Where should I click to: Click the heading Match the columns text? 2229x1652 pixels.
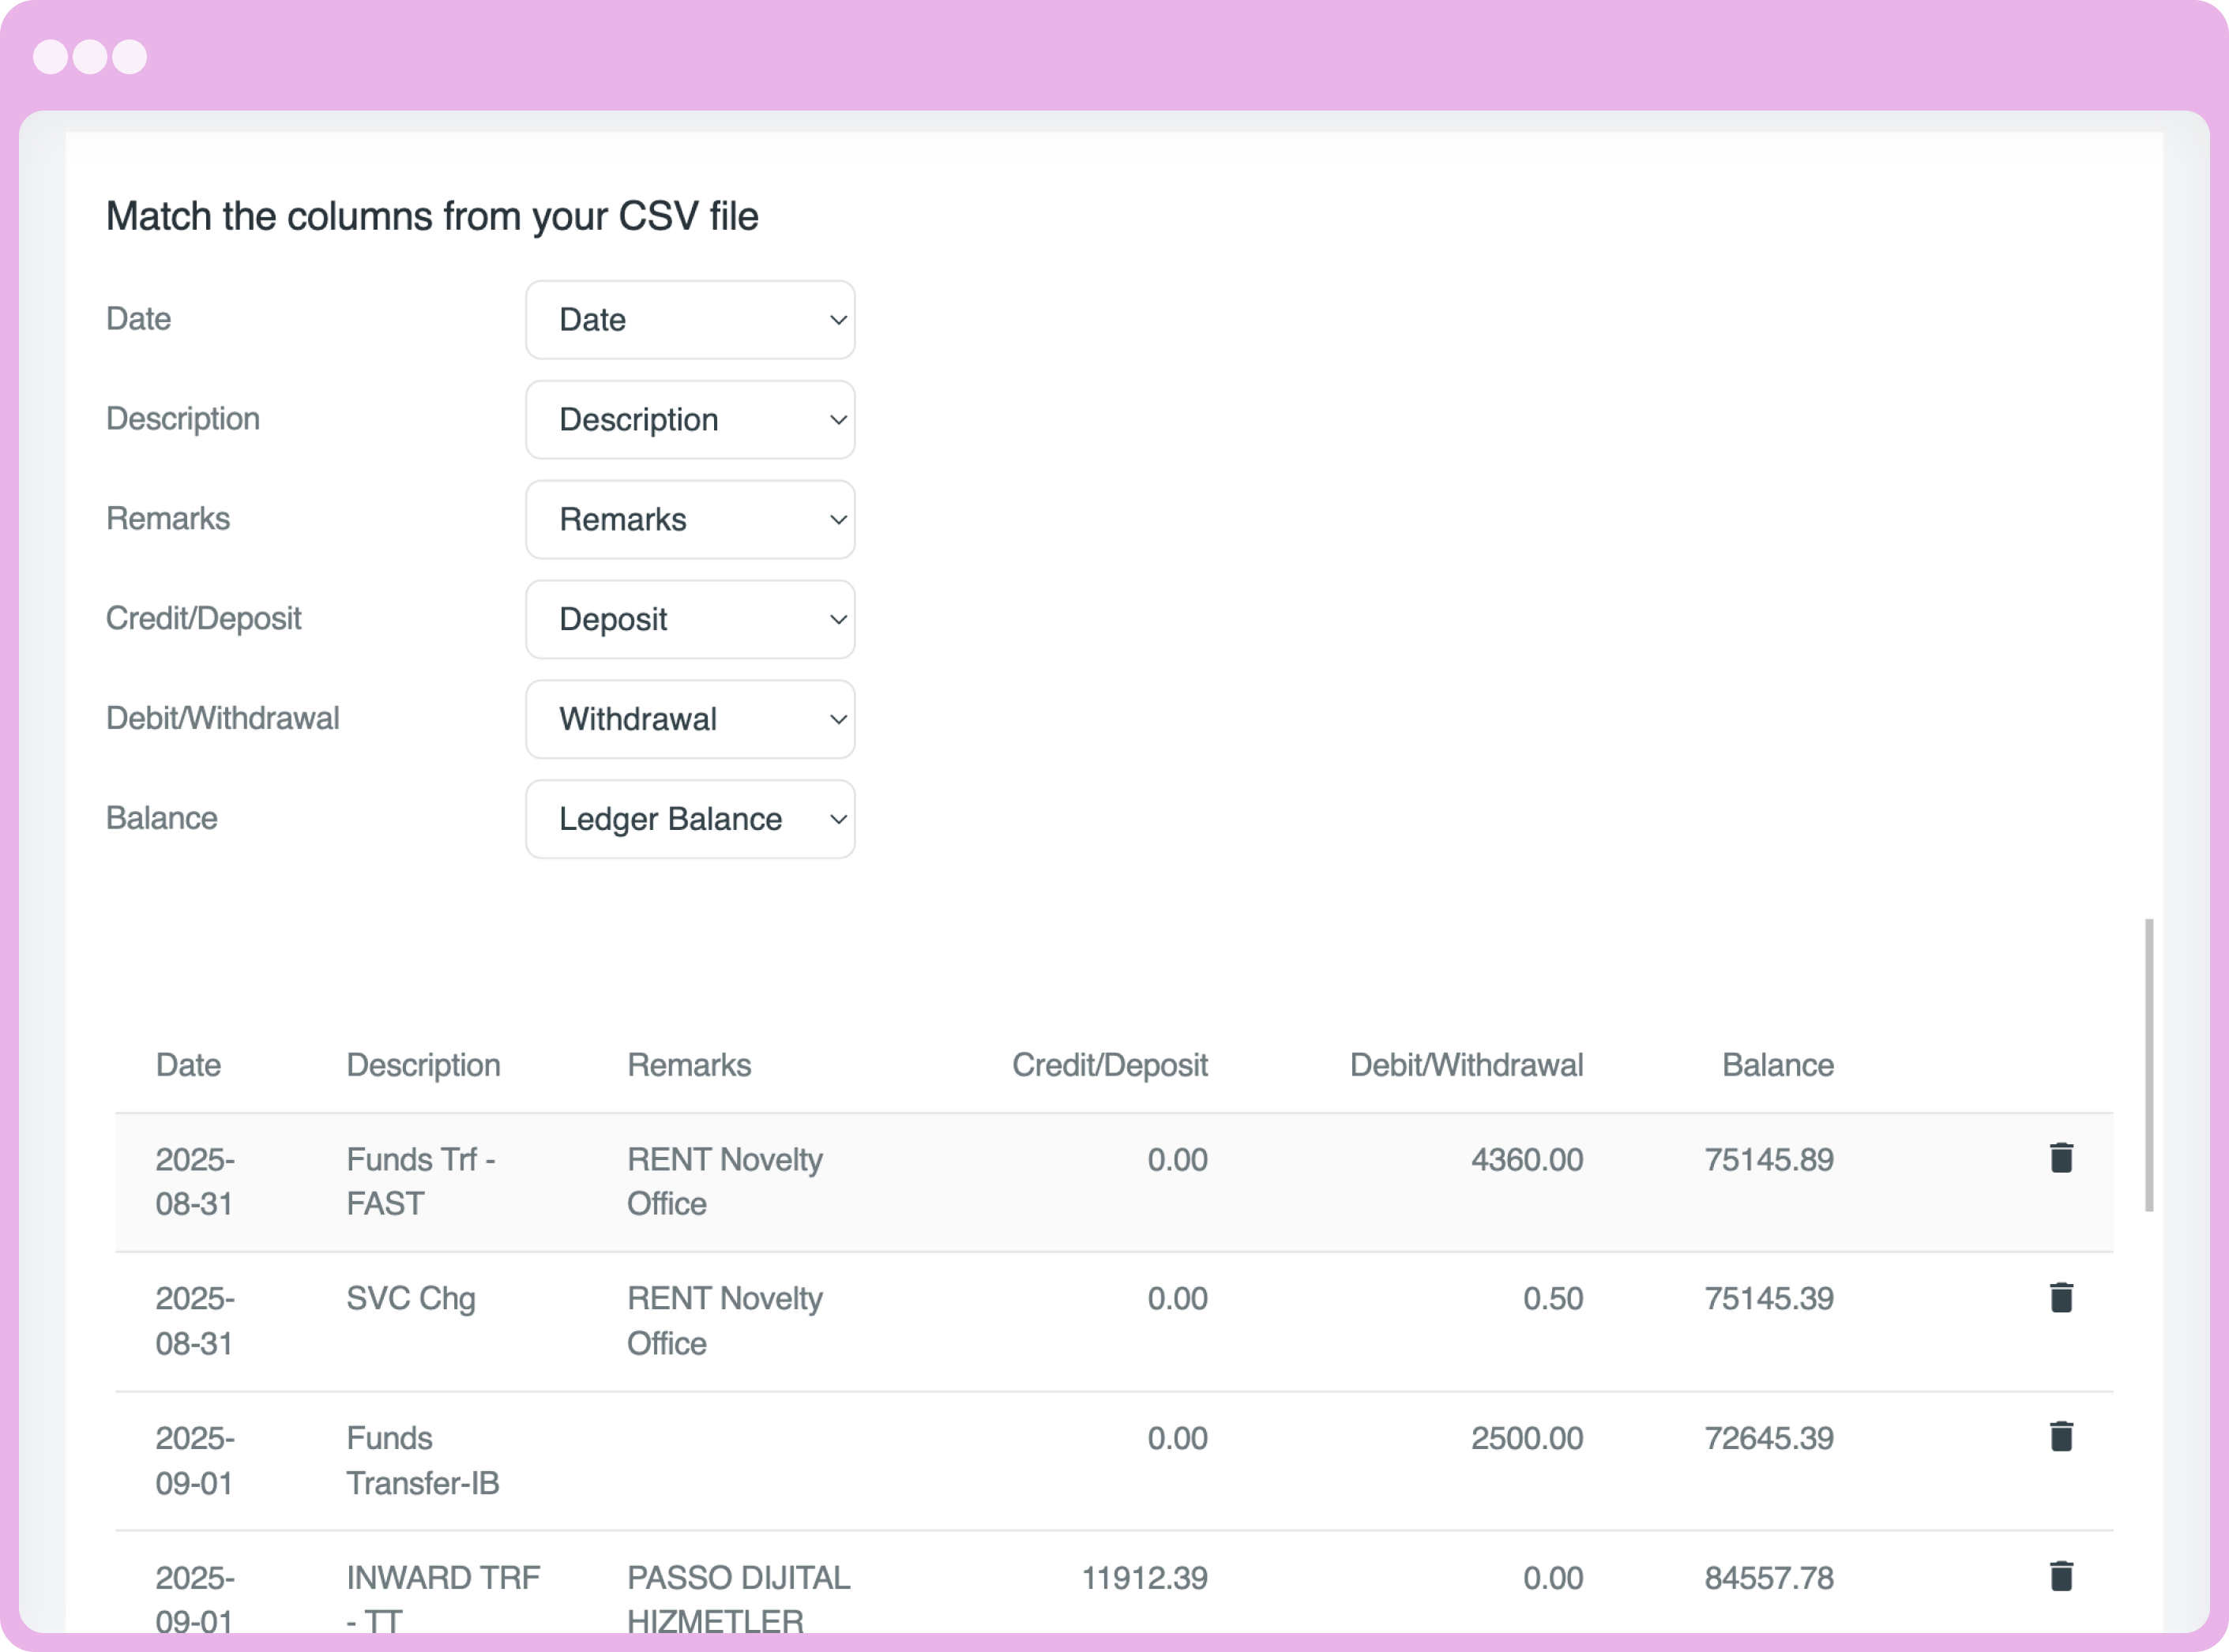point(432,216)
